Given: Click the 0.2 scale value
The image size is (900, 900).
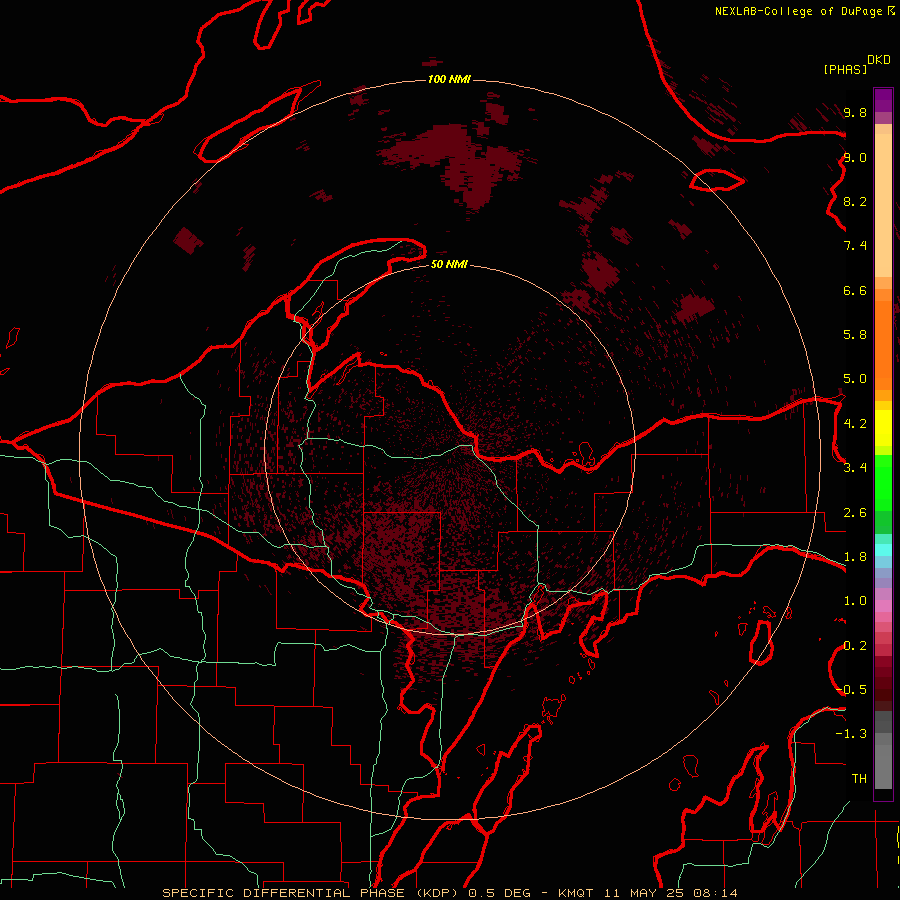Looking at the screenshot, I should [855, 646].
